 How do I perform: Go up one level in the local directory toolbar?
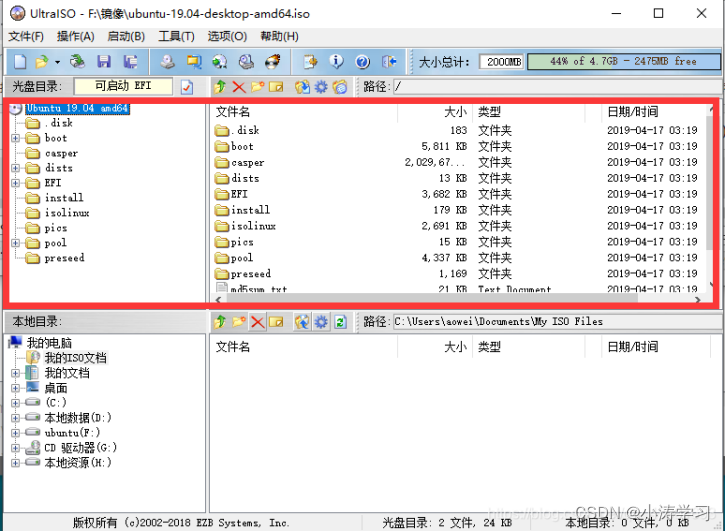point(220,322)
